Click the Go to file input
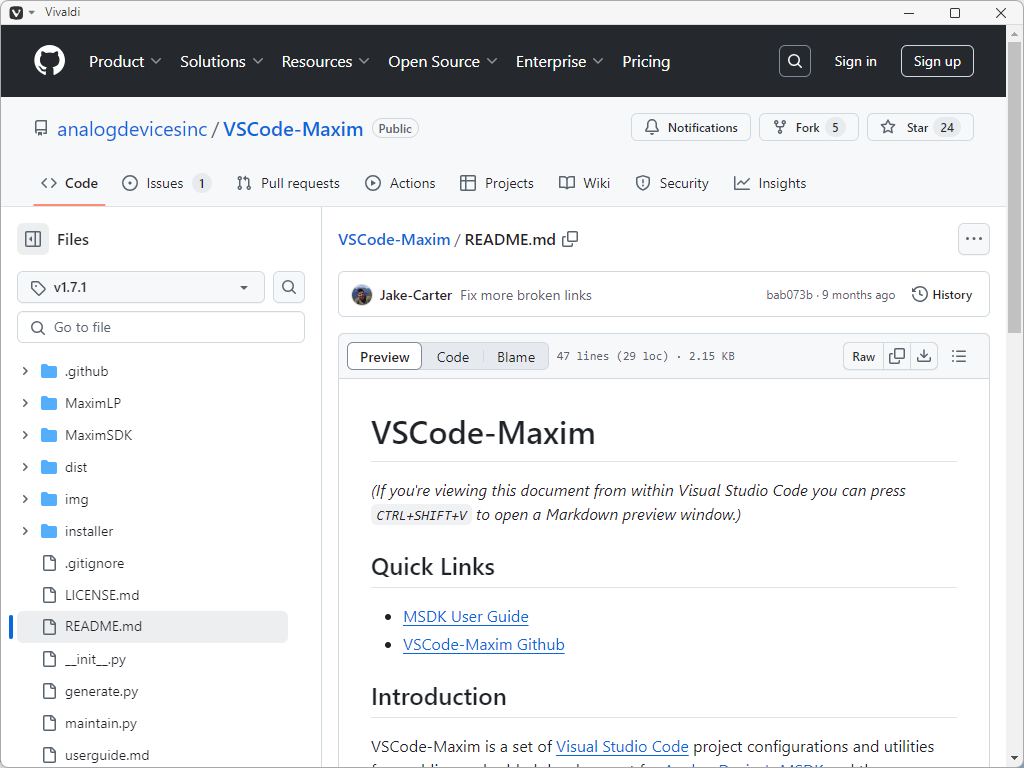Screen dimensions: 1024x768 point(161,327)
